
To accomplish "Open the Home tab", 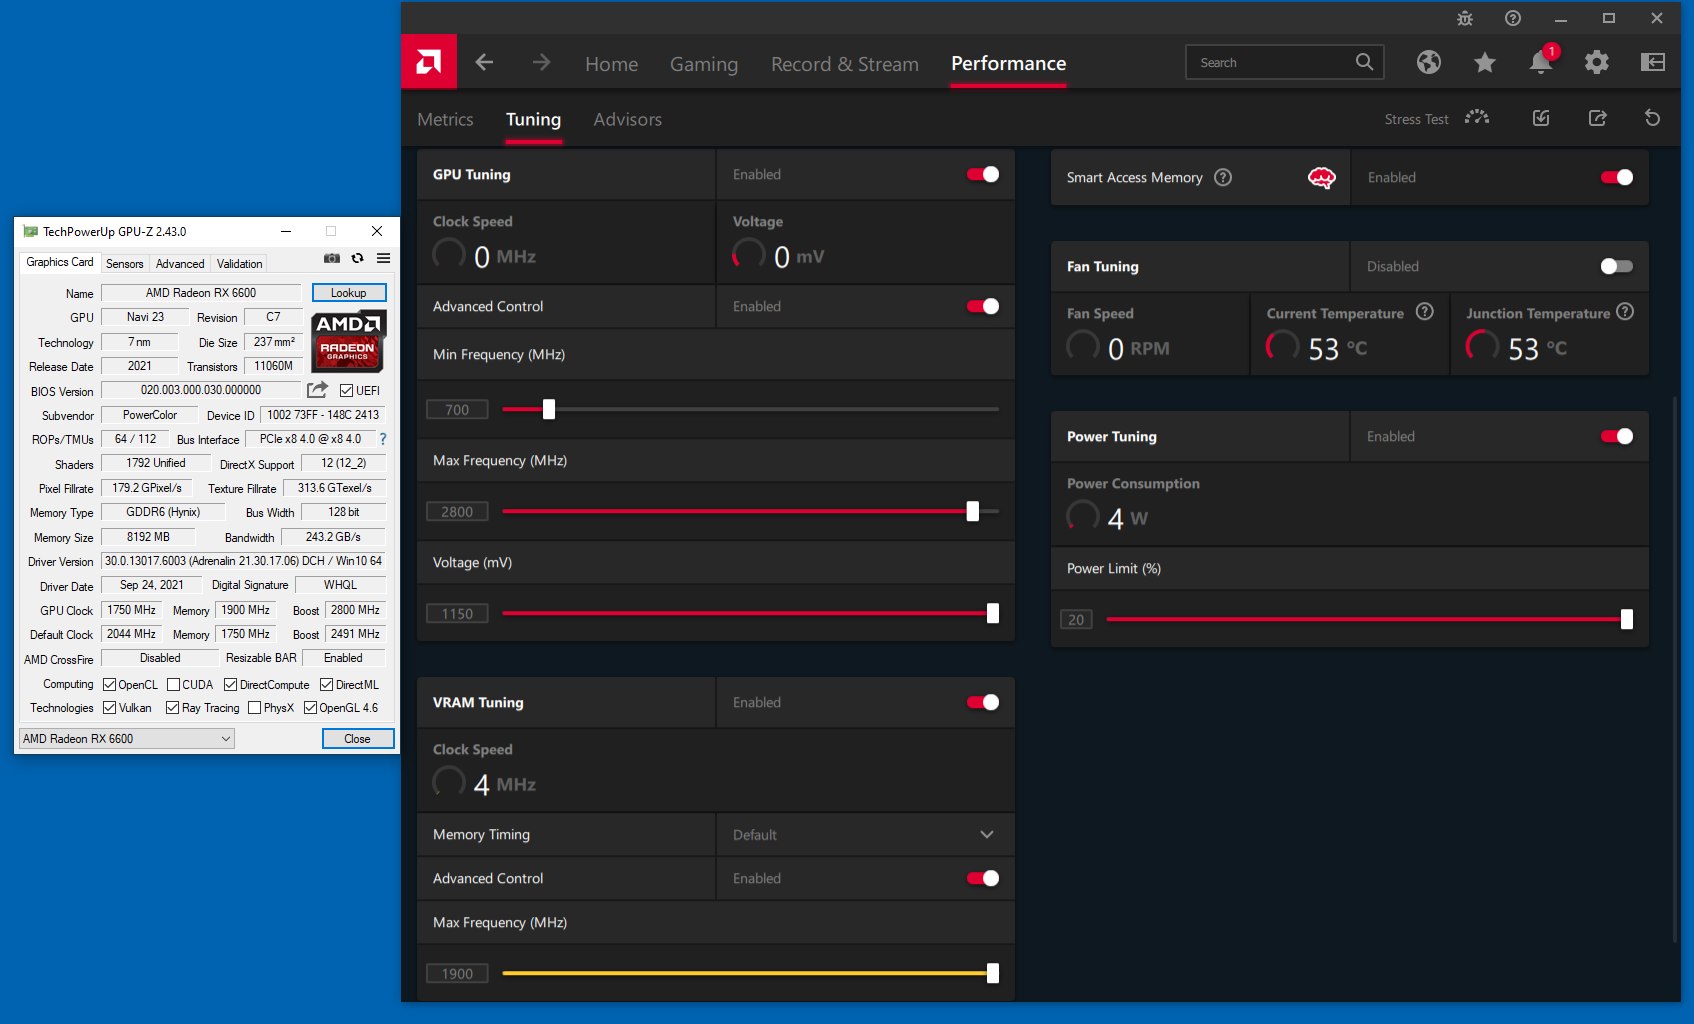I will tap(611, 64).
